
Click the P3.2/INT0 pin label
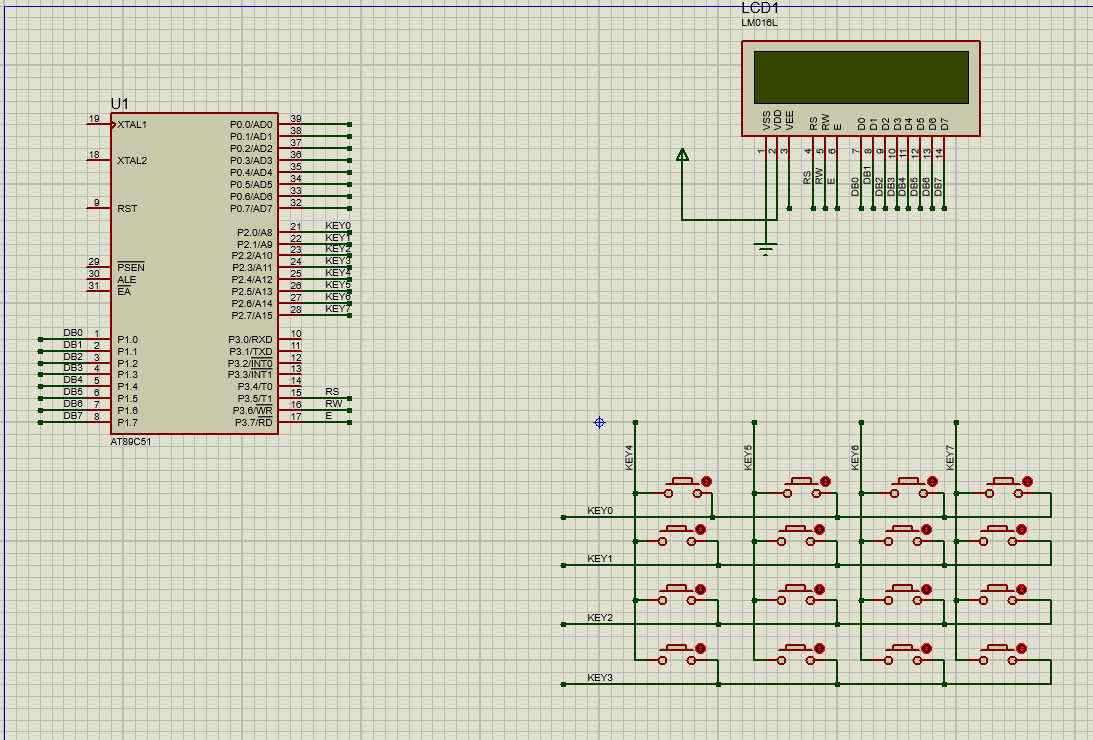[250, 363]
